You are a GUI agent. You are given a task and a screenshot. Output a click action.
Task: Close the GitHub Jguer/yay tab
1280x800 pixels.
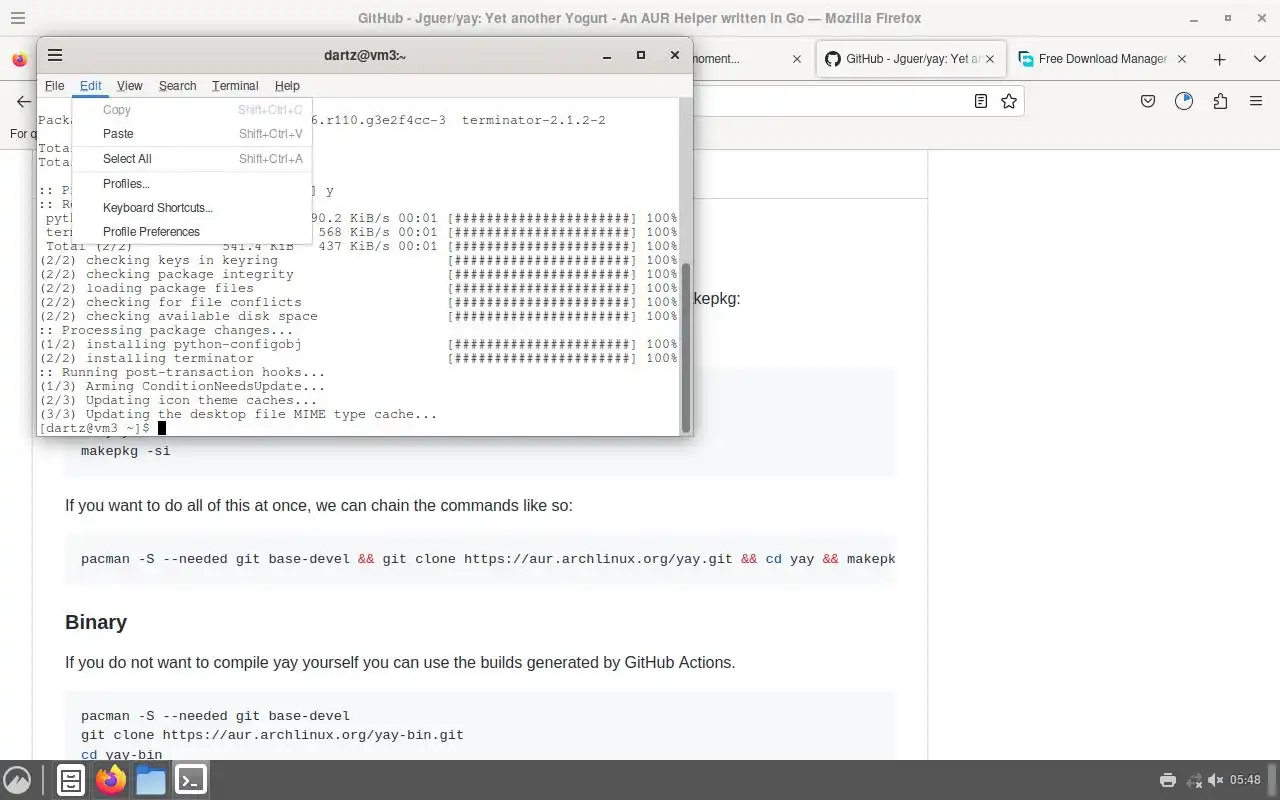(x=988, y=59)
